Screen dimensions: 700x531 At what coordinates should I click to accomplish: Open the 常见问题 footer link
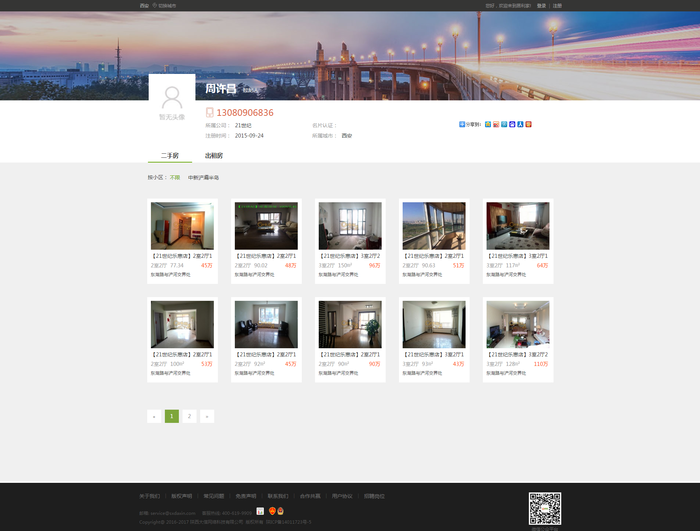pyautogui.click(x=214, y=496)
